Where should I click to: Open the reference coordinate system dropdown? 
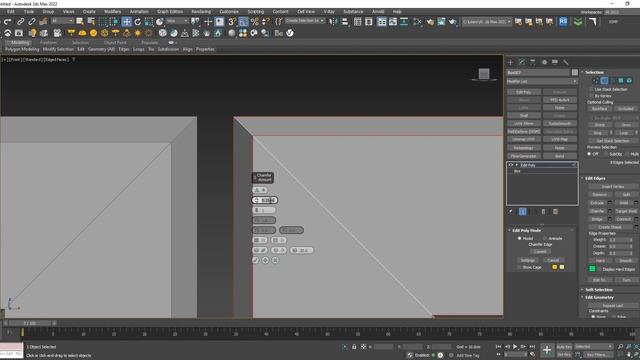click(x=177, y=21)
